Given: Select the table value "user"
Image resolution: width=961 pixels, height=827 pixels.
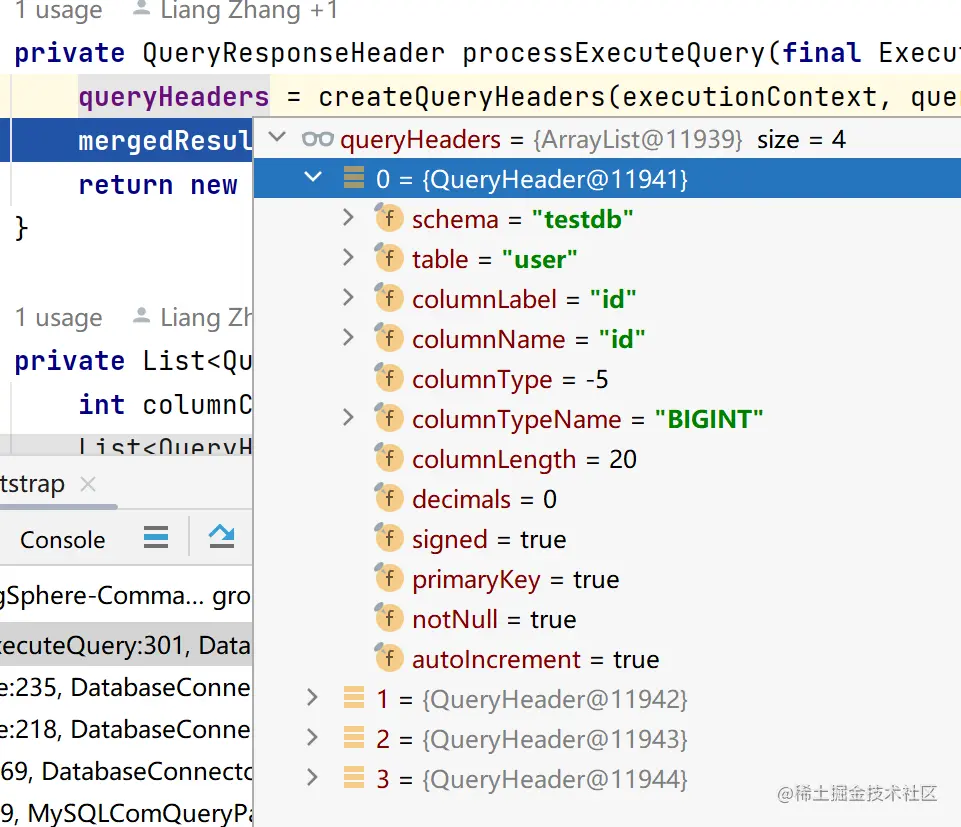Looking at the screenshot, I should [539, 259].
